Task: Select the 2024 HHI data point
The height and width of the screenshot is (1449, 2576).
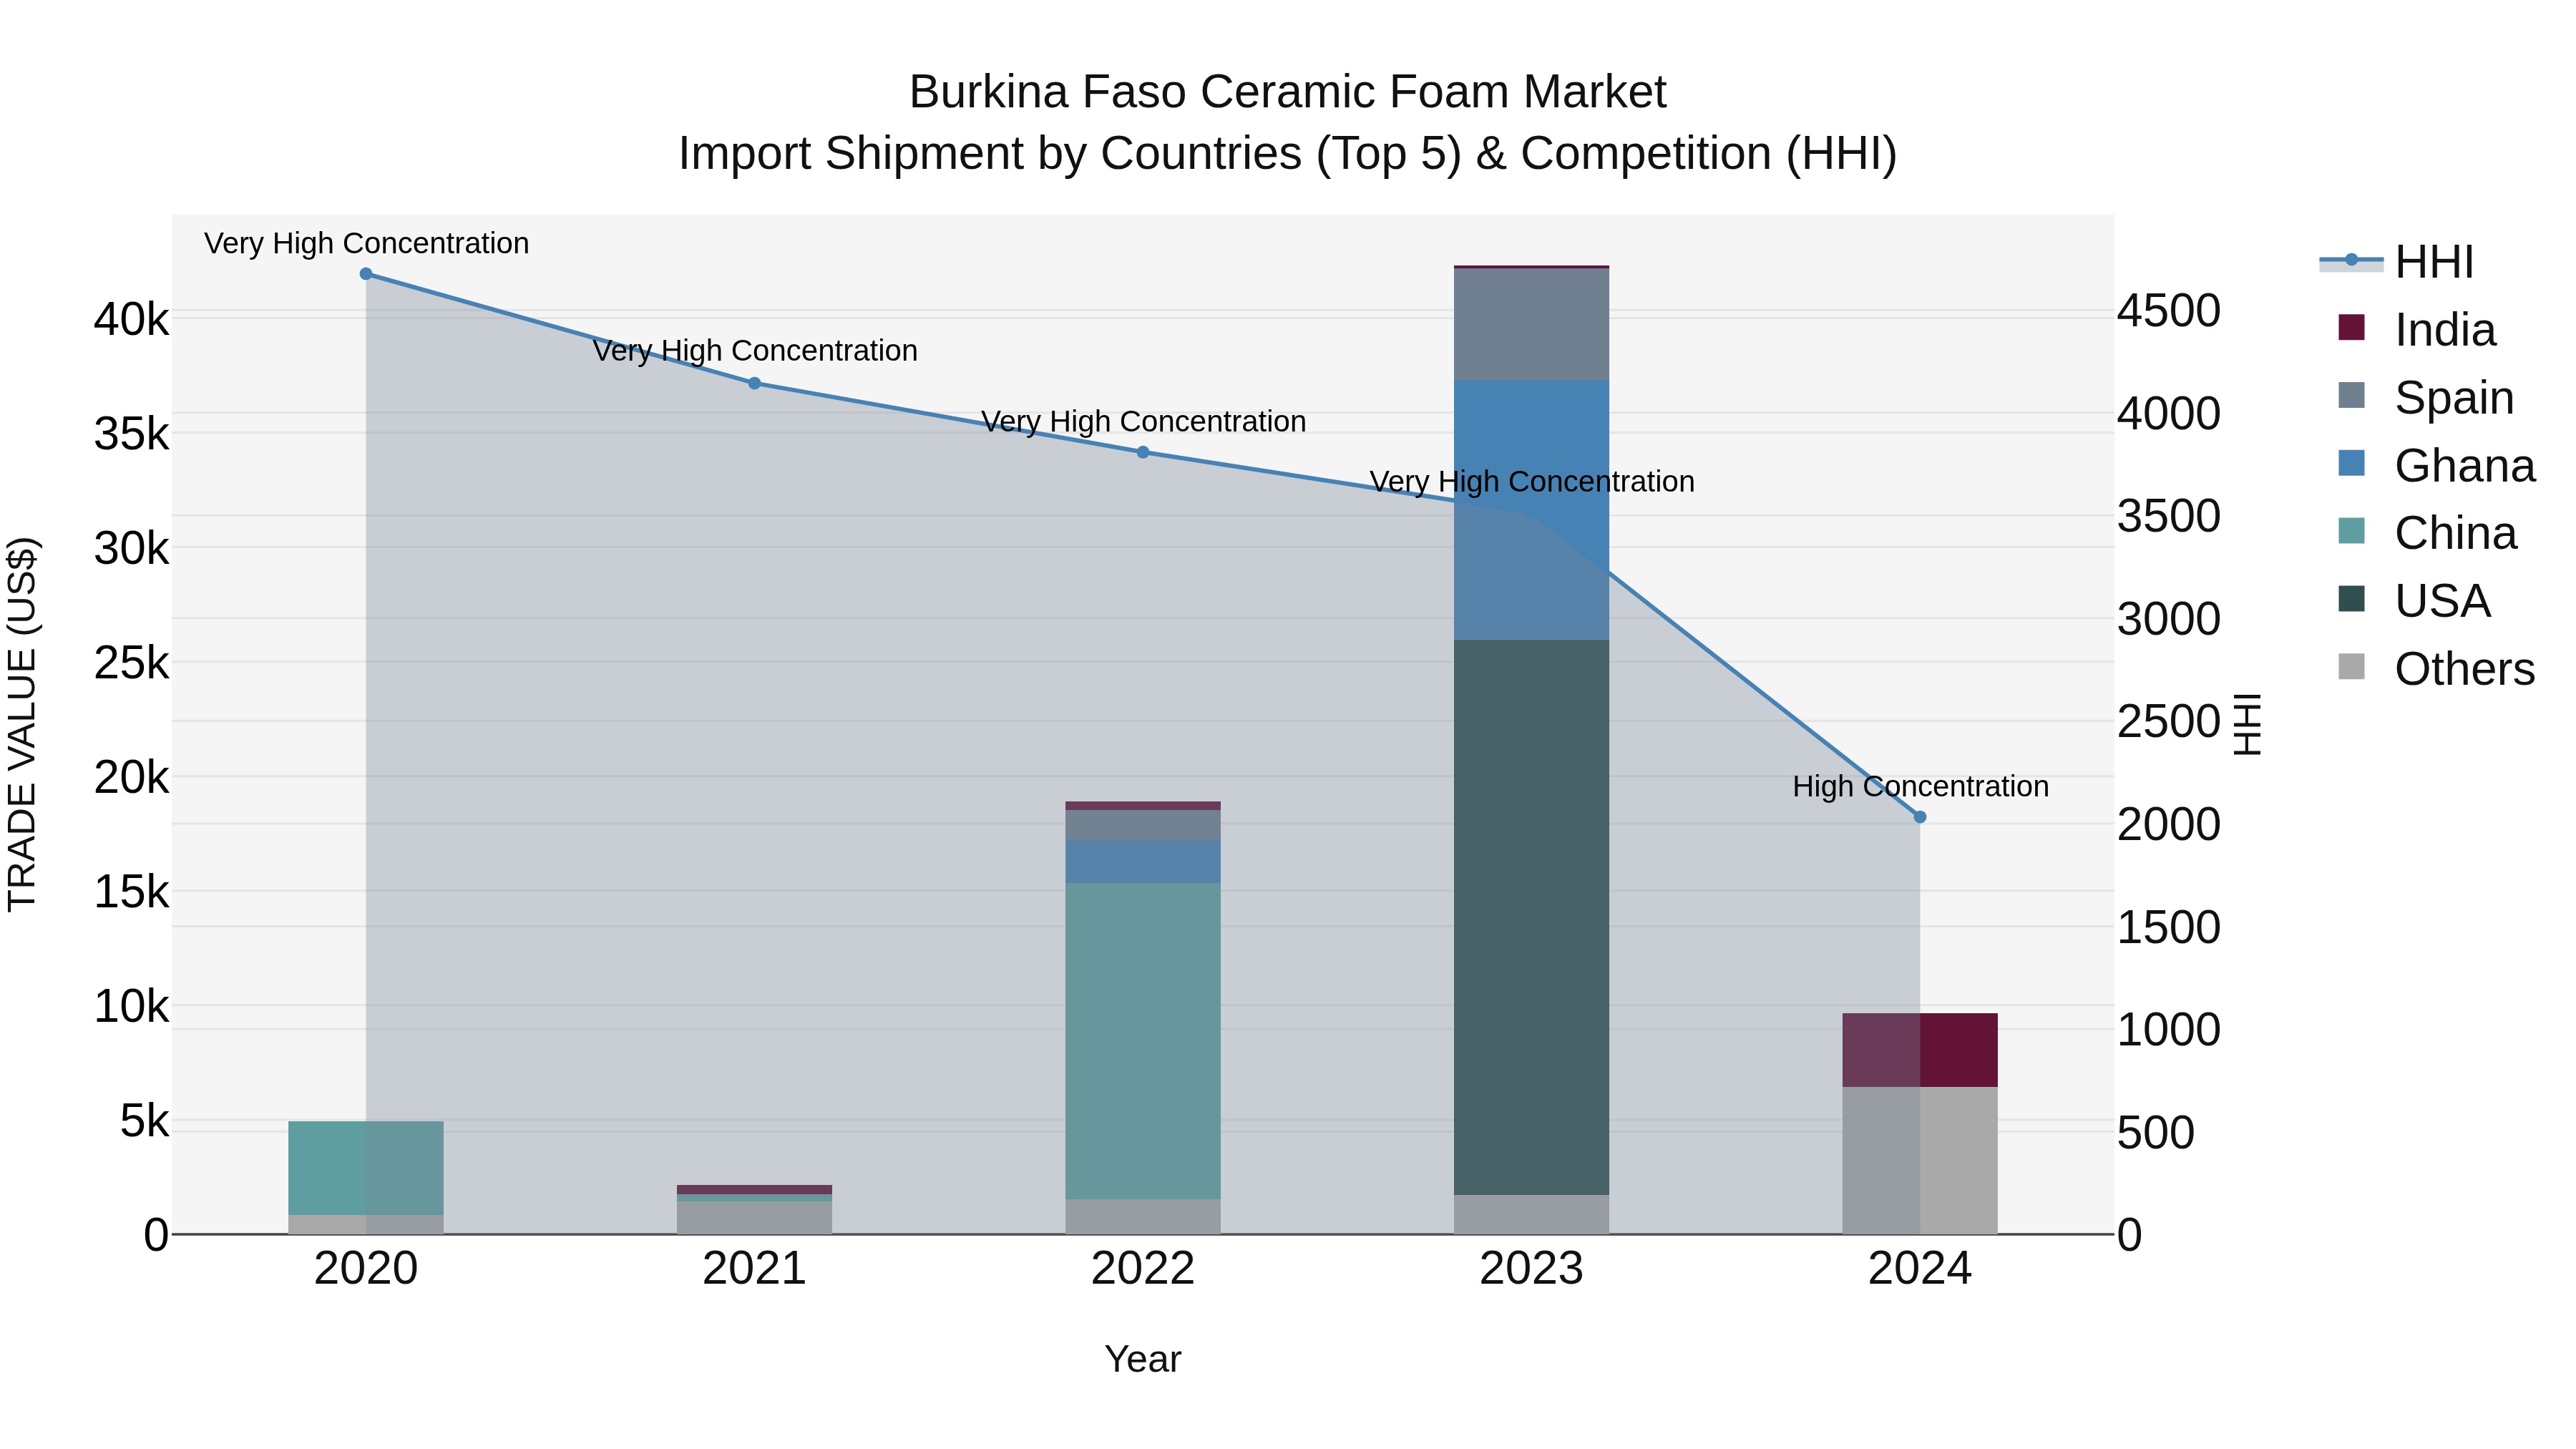Action: [1920, 817]
